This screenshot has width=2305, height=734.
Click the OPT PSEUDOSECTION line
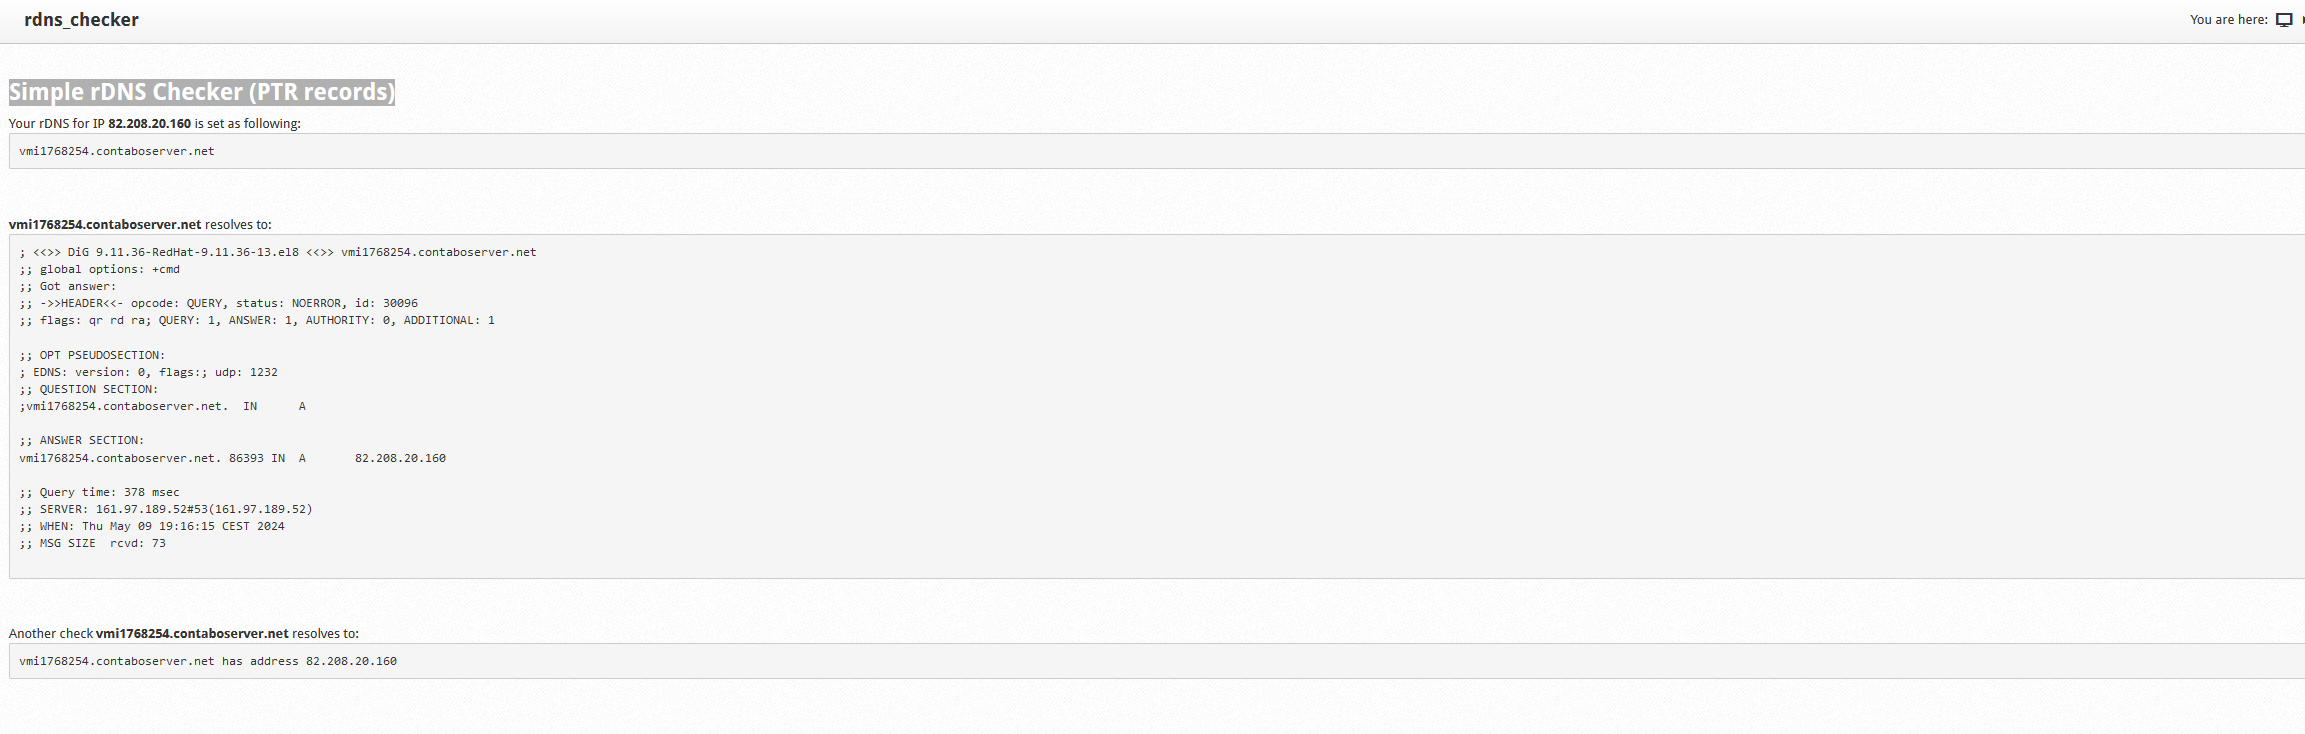[x=92, y=356]
